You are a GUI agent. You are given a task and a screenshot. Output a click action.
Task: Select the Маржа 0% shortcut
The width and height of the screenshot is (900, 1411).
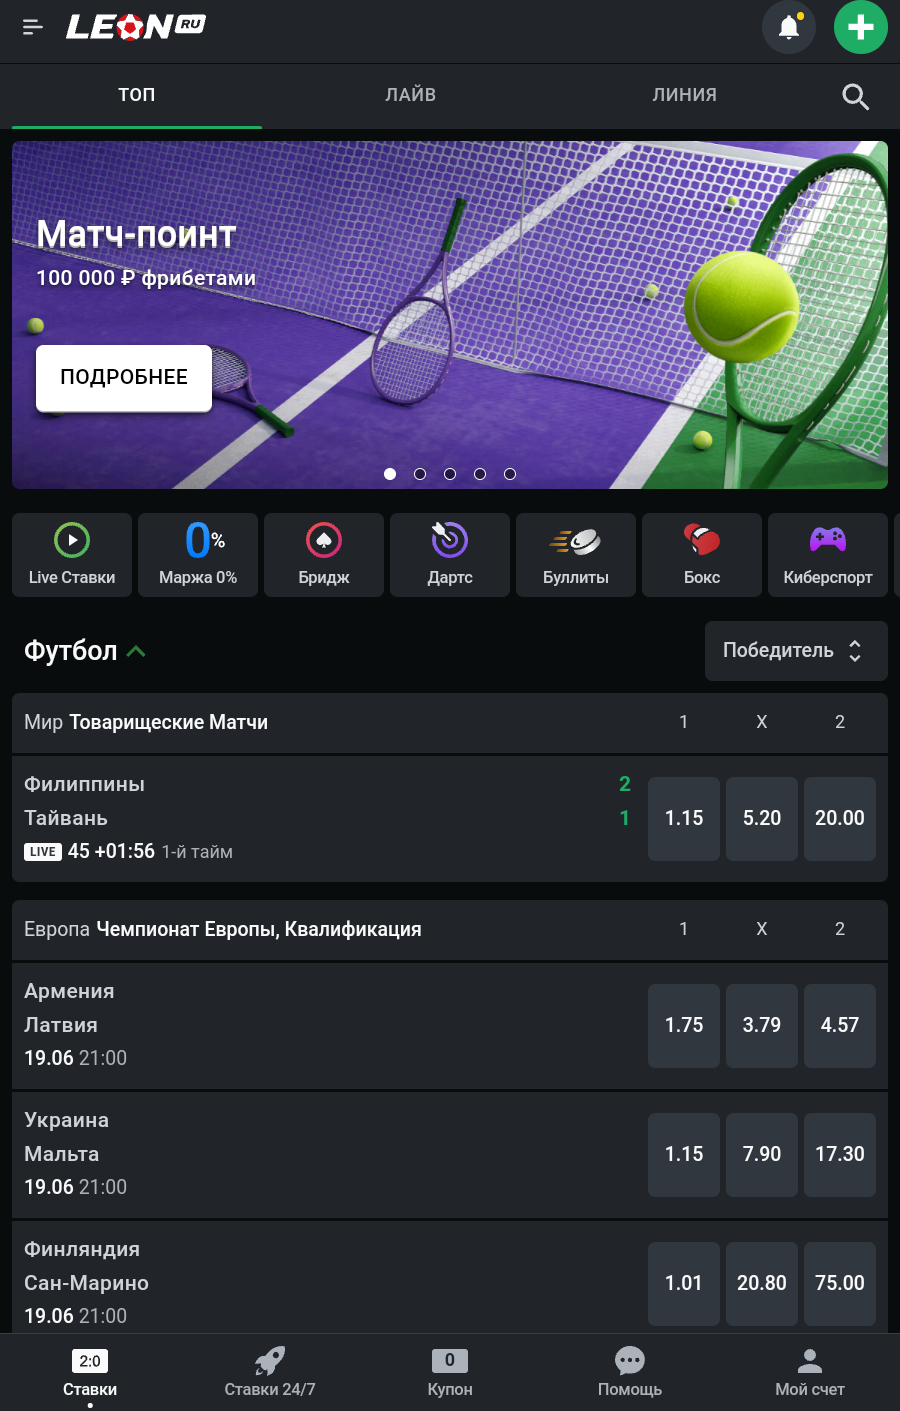(198, 555)
